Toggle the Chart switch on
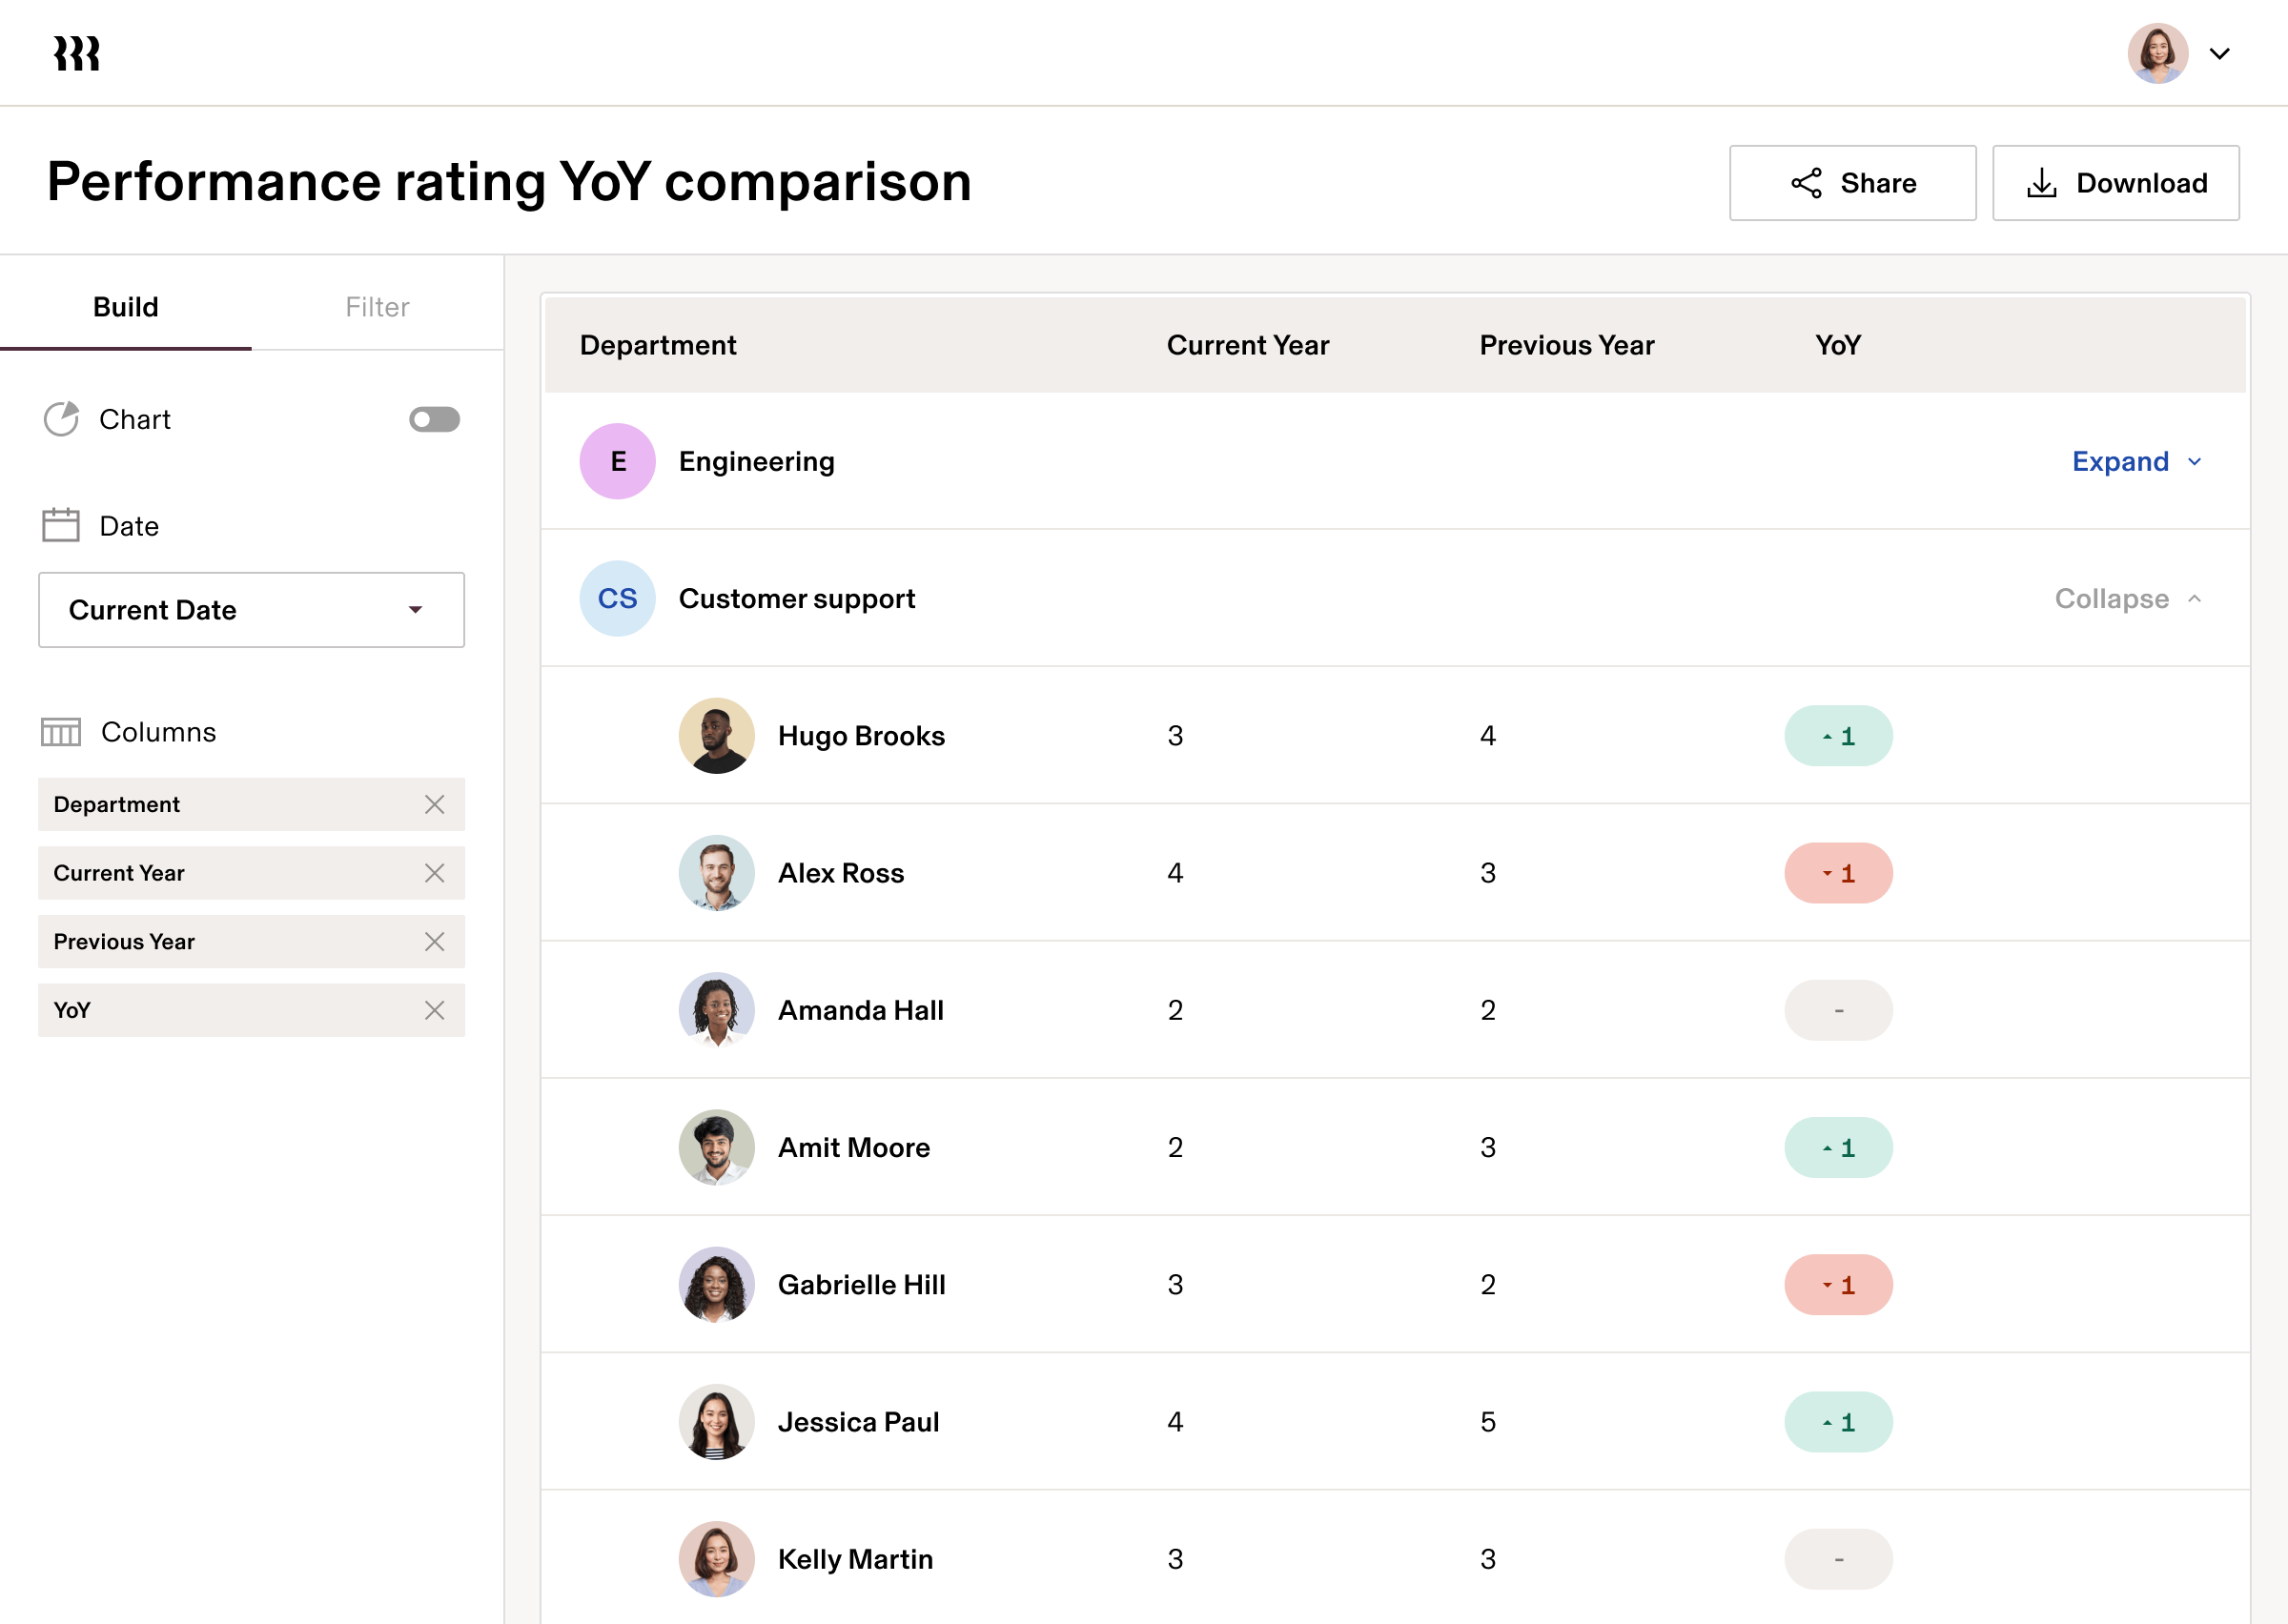The image size is (2288, 1624). click(x=433, y=419)
